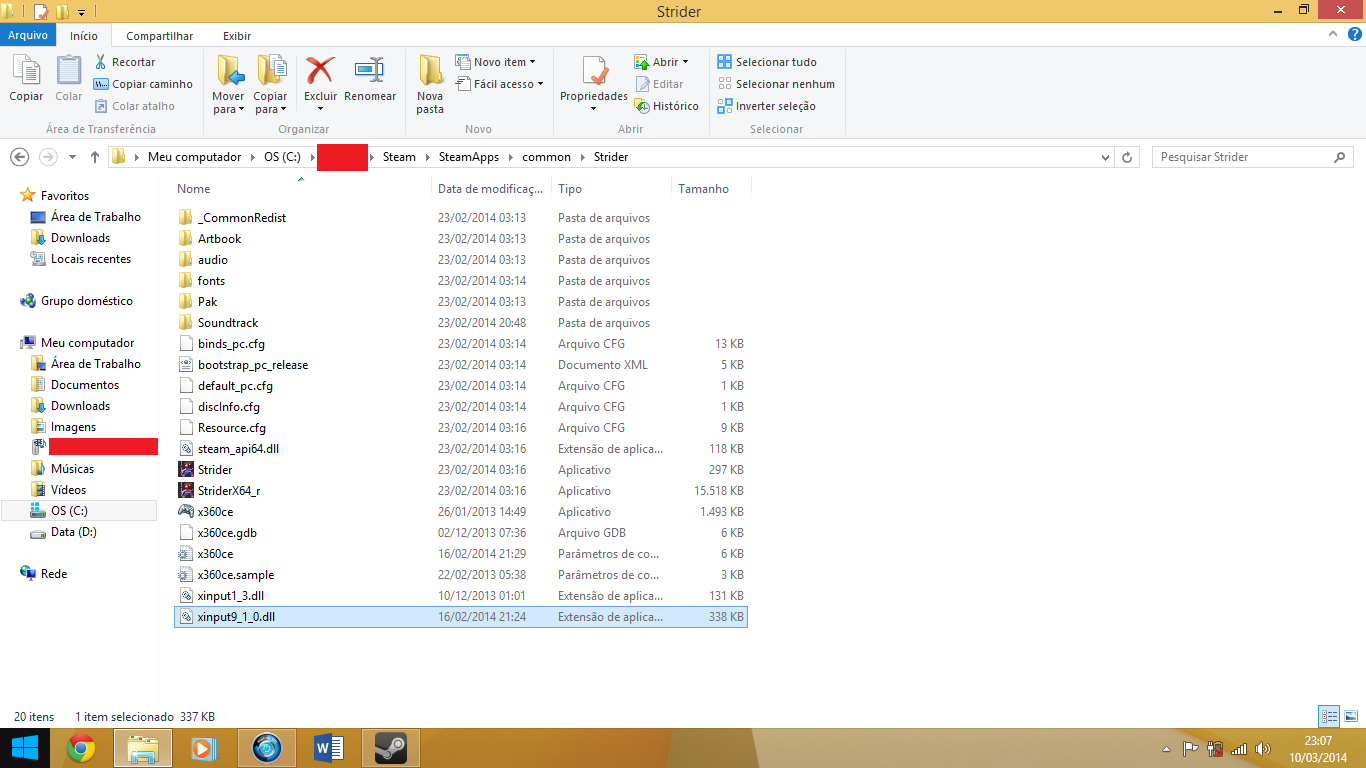Select Data (D:) drive

pos(74,532)
